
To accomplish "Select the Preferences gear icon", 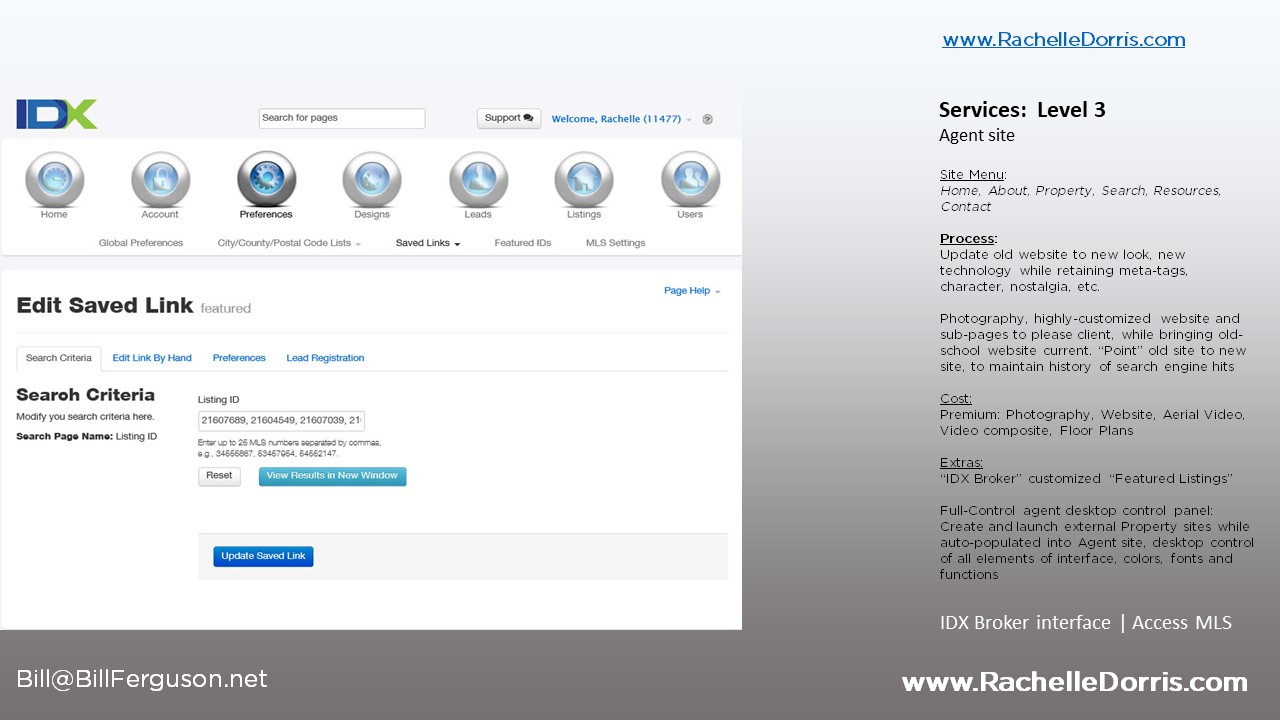I will pos(266,180).
